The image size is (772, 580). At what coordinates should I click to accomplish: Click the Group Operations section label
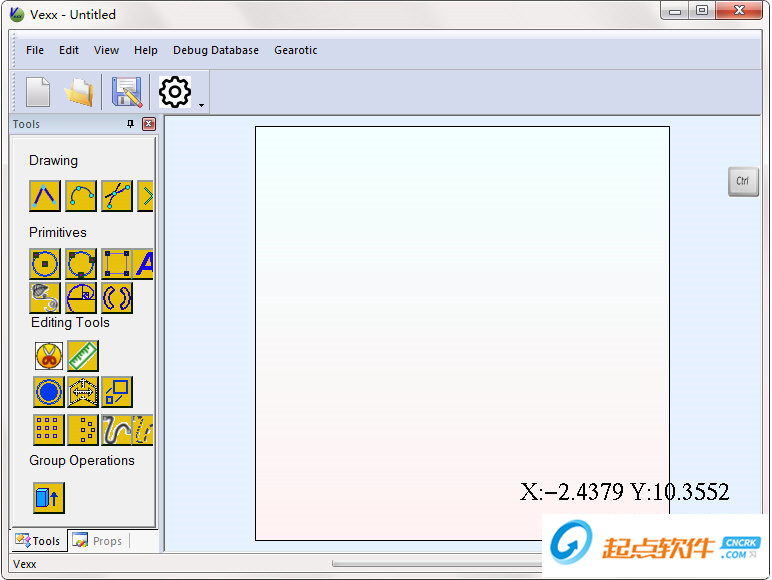[82, 460]
